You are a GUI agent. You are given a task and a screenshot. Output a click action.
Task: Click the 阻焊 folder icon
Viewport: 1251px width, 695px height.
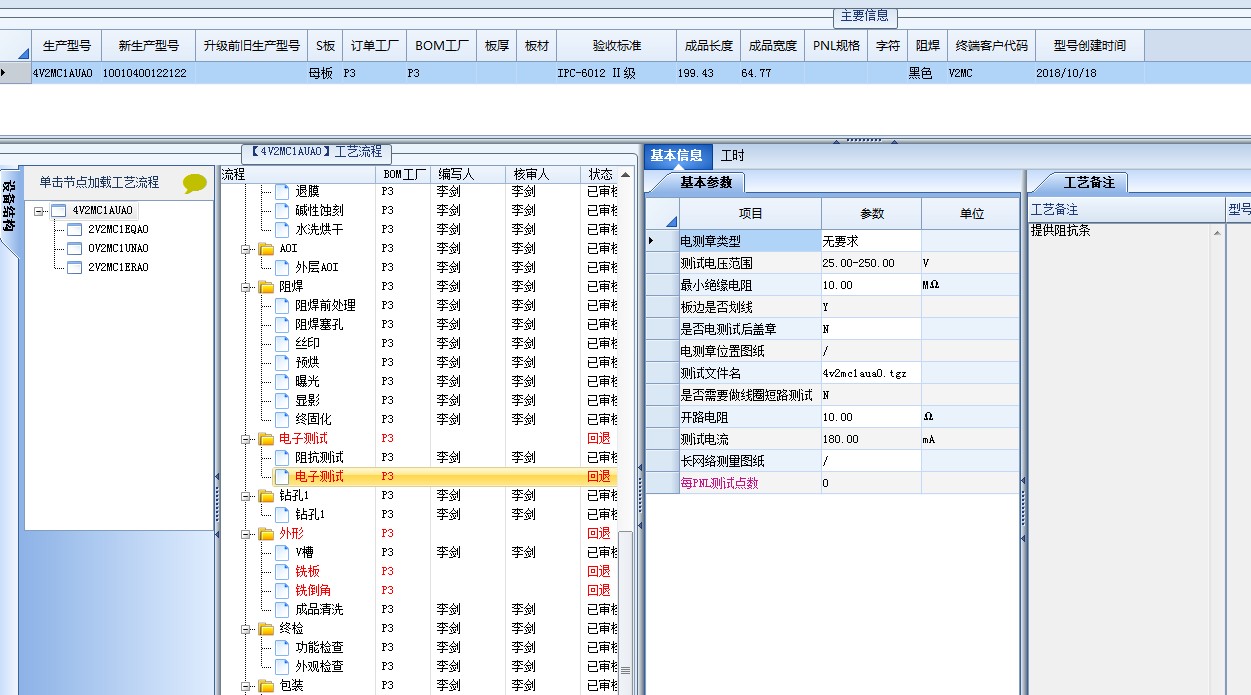(266, 286)
